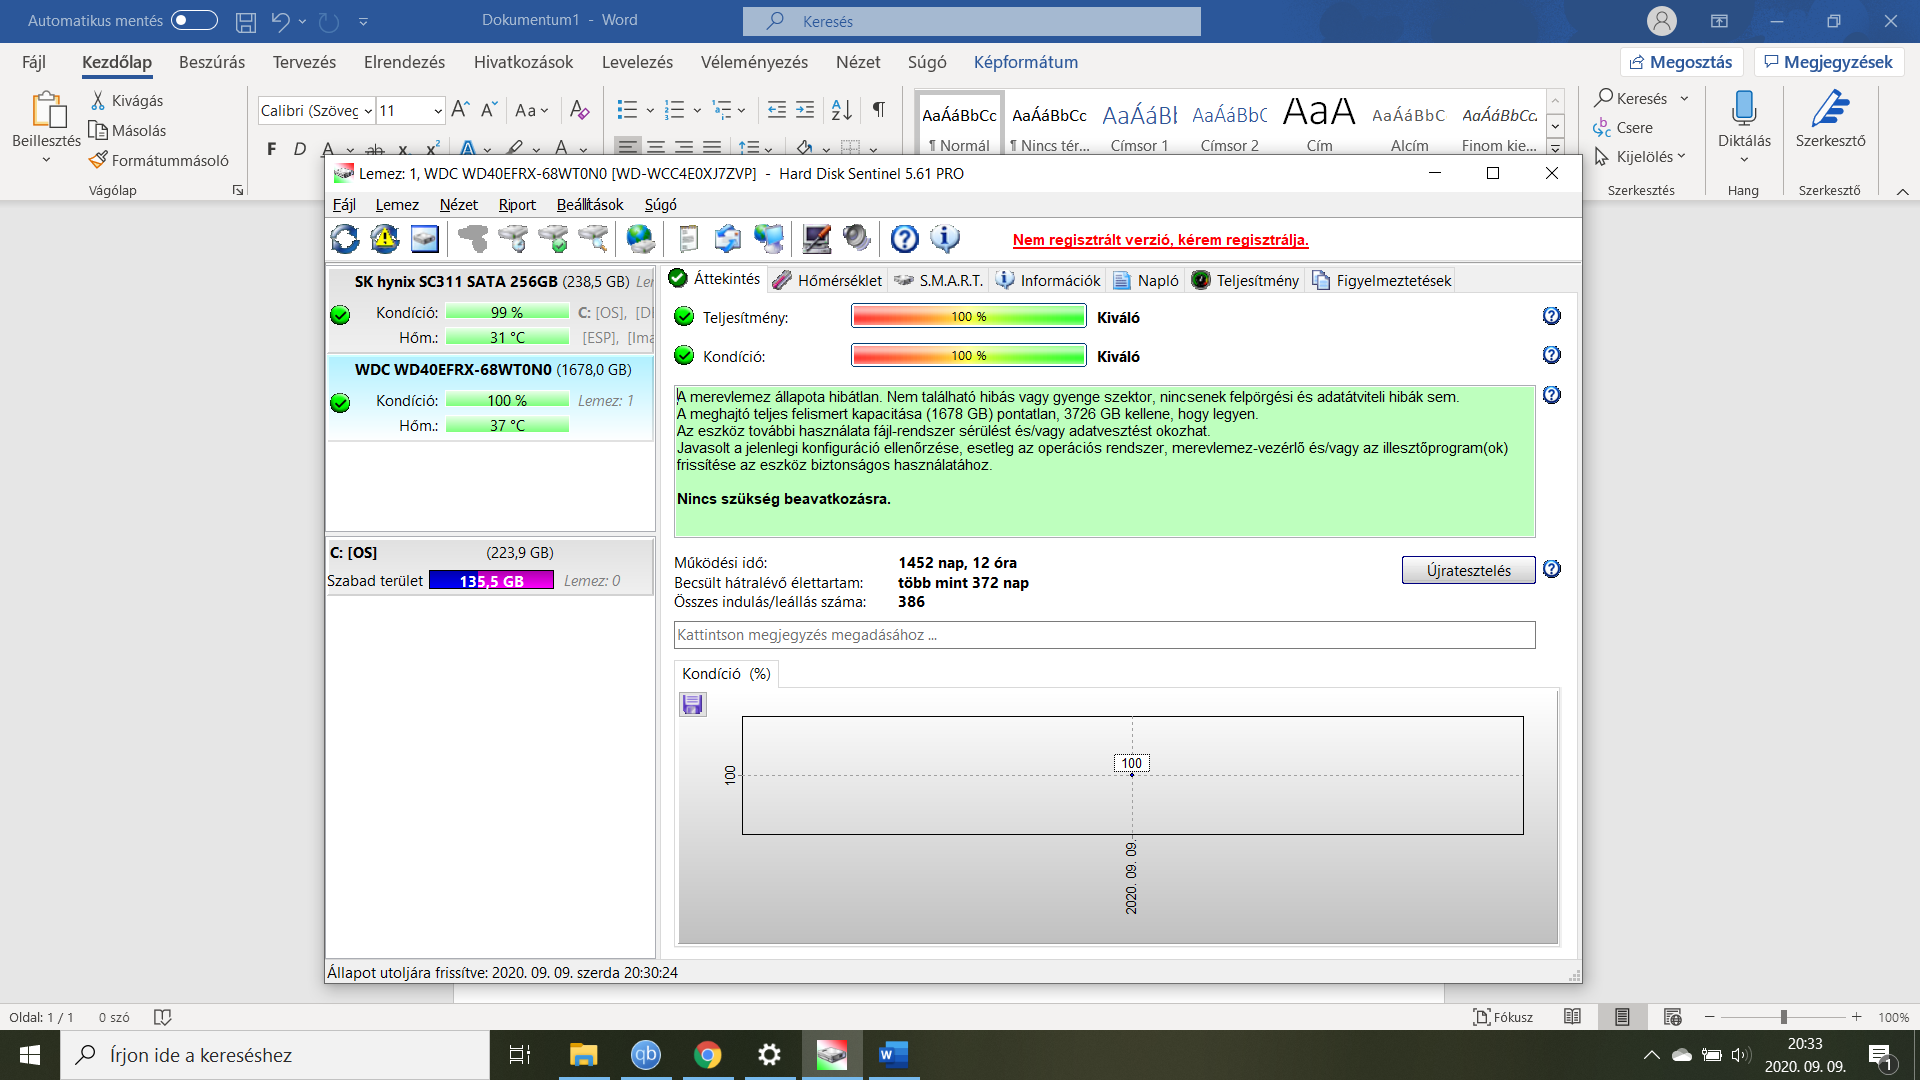The height and width of the screenshot is (1080, 1920).
Task: Open the Aa change case dropdown
Action: 532,110
